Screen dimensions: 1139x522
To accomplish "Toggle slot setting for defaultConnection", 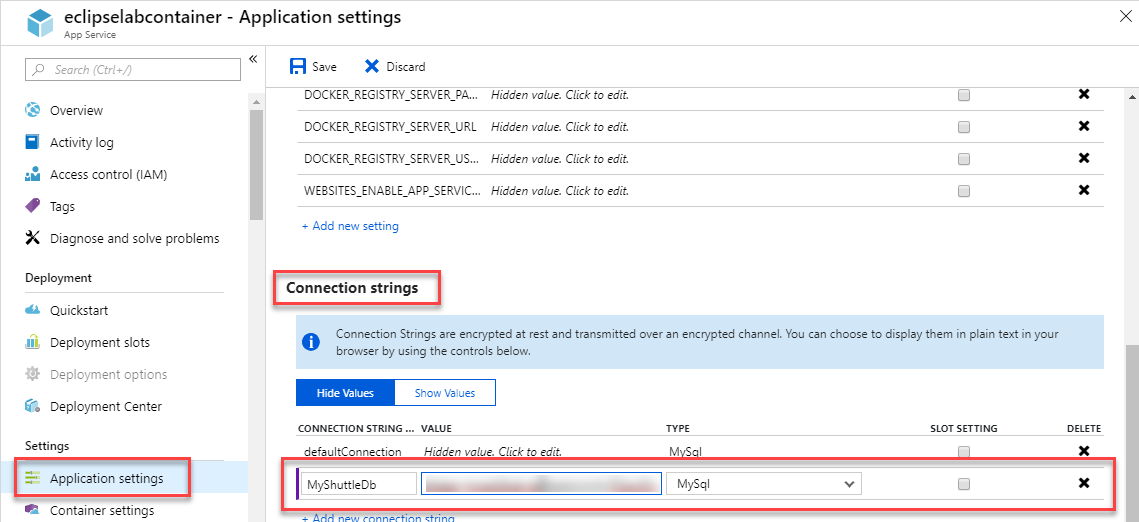I will tap(964, 452).
